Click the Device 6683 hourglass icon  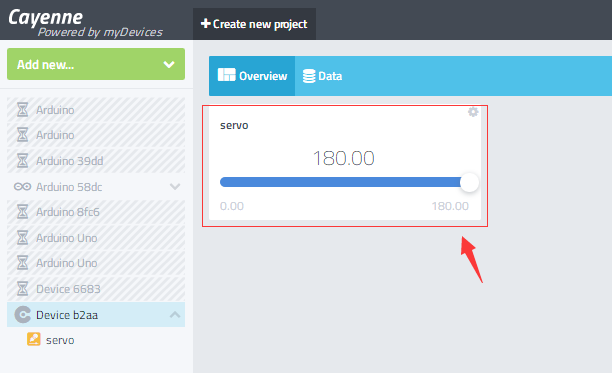click(x=23, y=289)
